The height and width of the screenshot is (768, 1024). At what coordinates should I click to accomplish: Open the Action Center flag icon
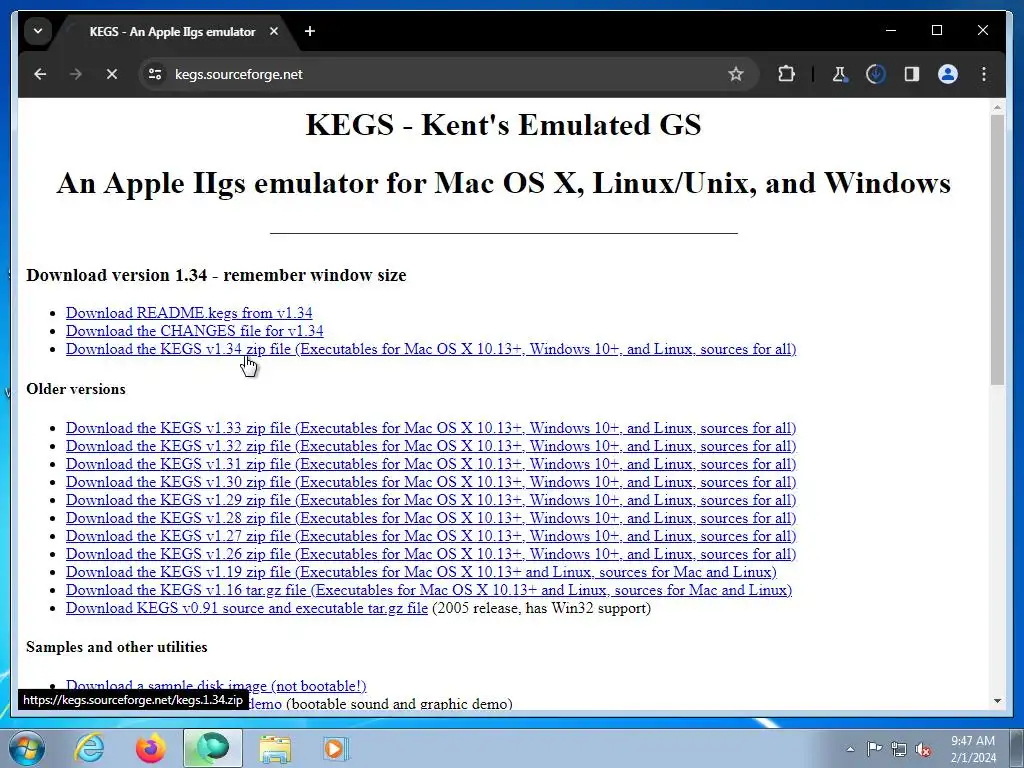(874, 749)
